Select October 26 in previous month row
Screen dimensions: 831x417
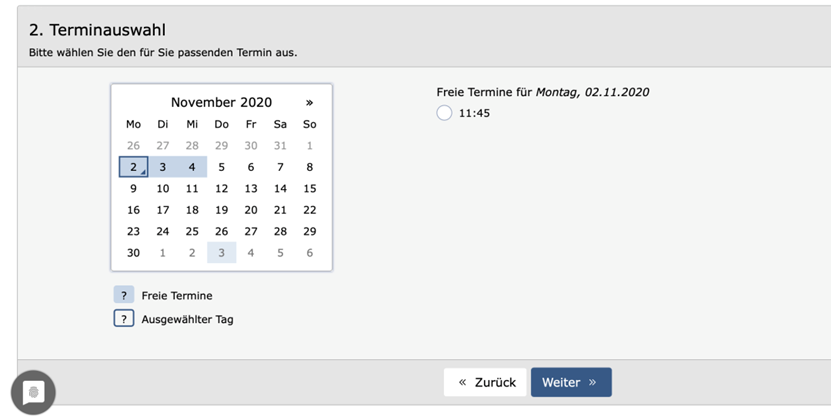click(134, 145)
